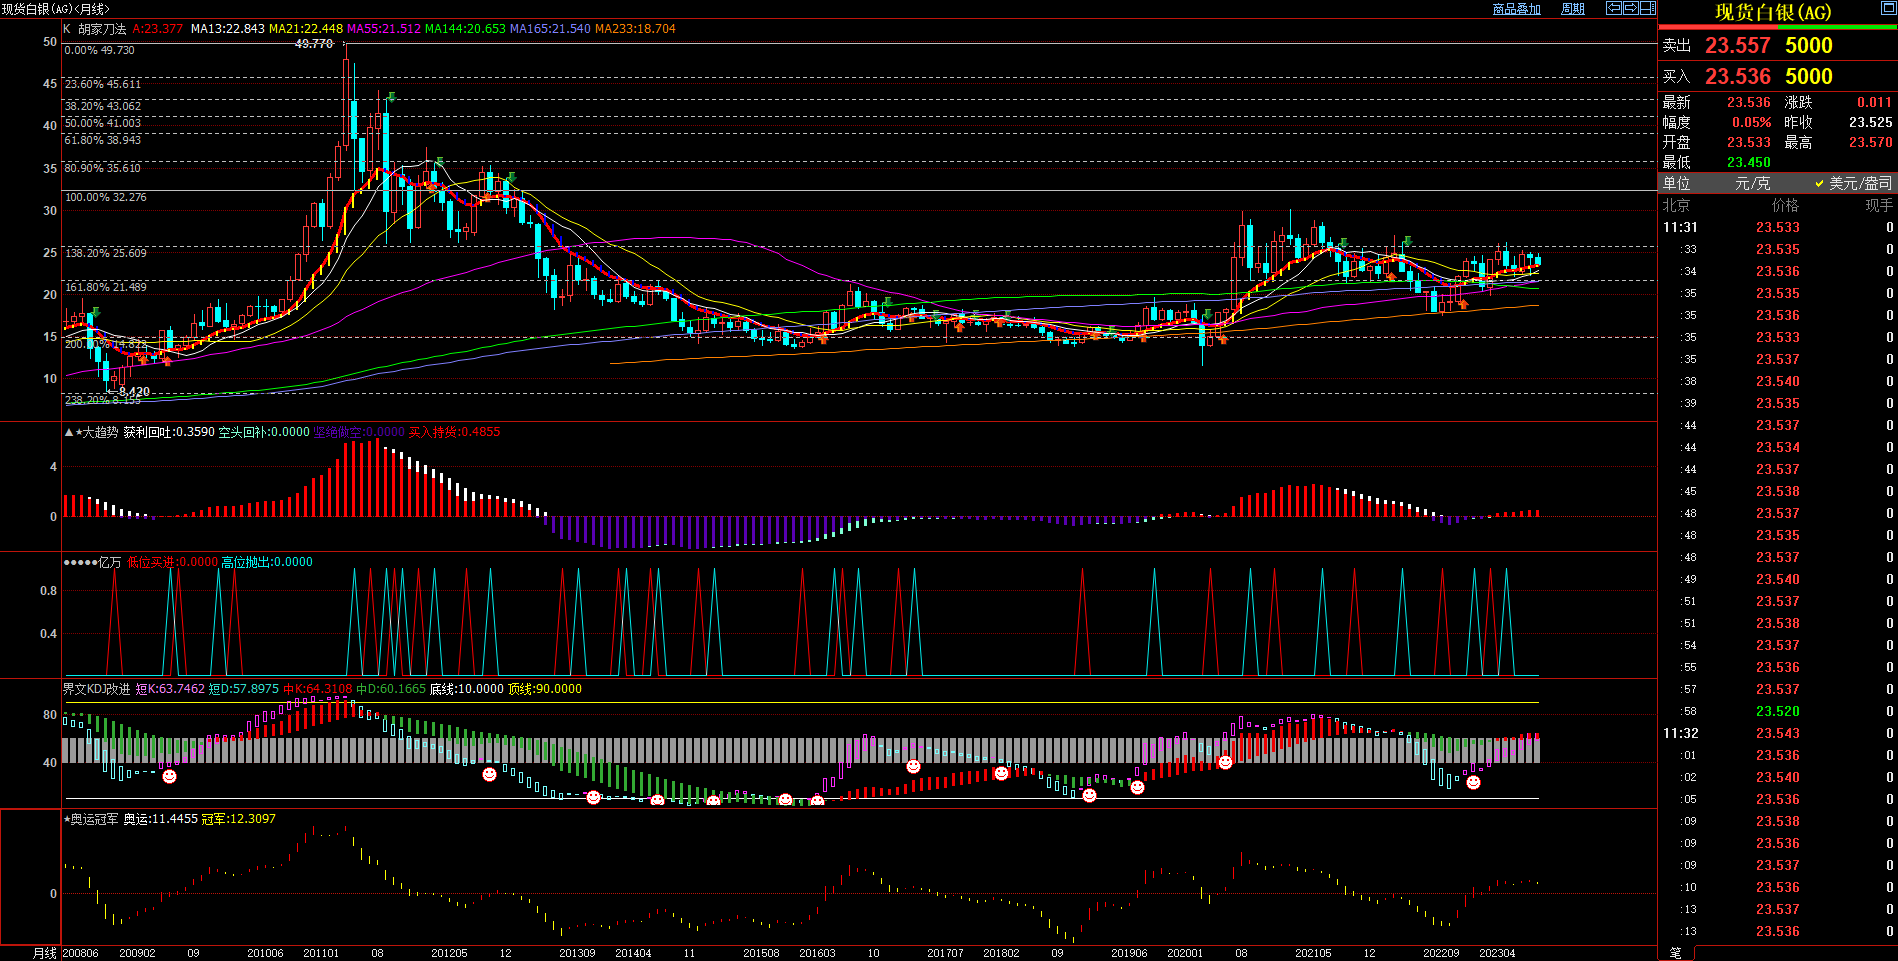Click the 买入 buy price 23.536
The image size is (1898, 961).
click(1737, 77)
